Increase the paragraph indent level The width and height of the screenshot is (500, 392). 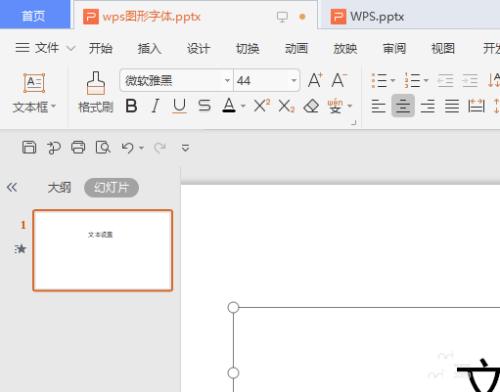click(x=470, y=80)
